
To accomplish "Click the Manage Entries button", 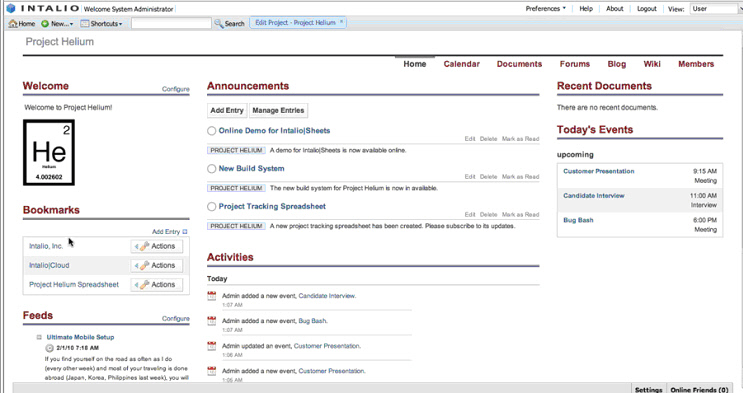I will pyautogui.click(x=278, y=110).
